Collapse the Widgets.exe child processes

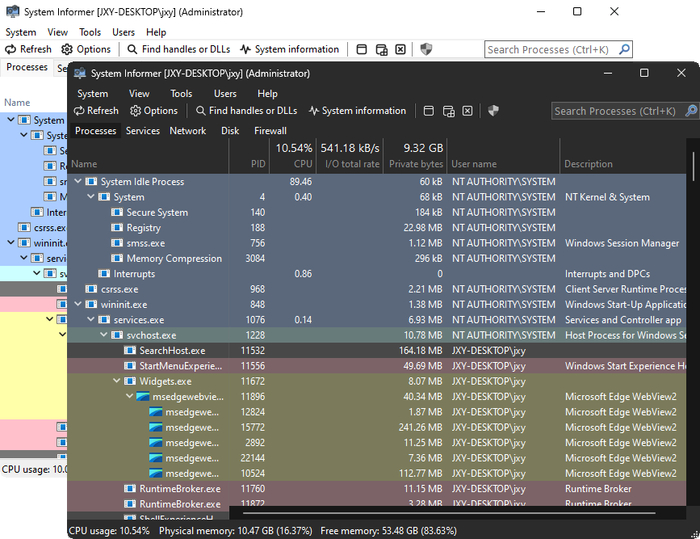coord(117,381)
